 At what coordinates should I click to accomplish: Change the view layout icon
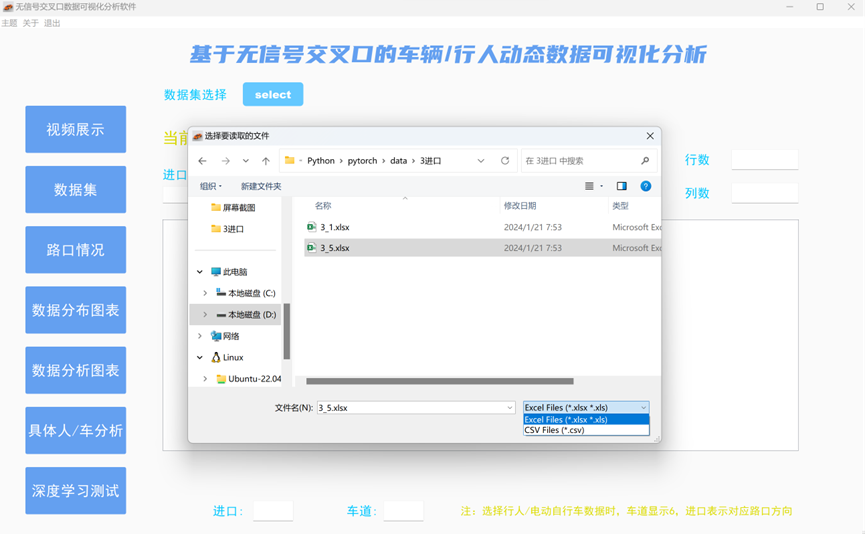point(589,186)
